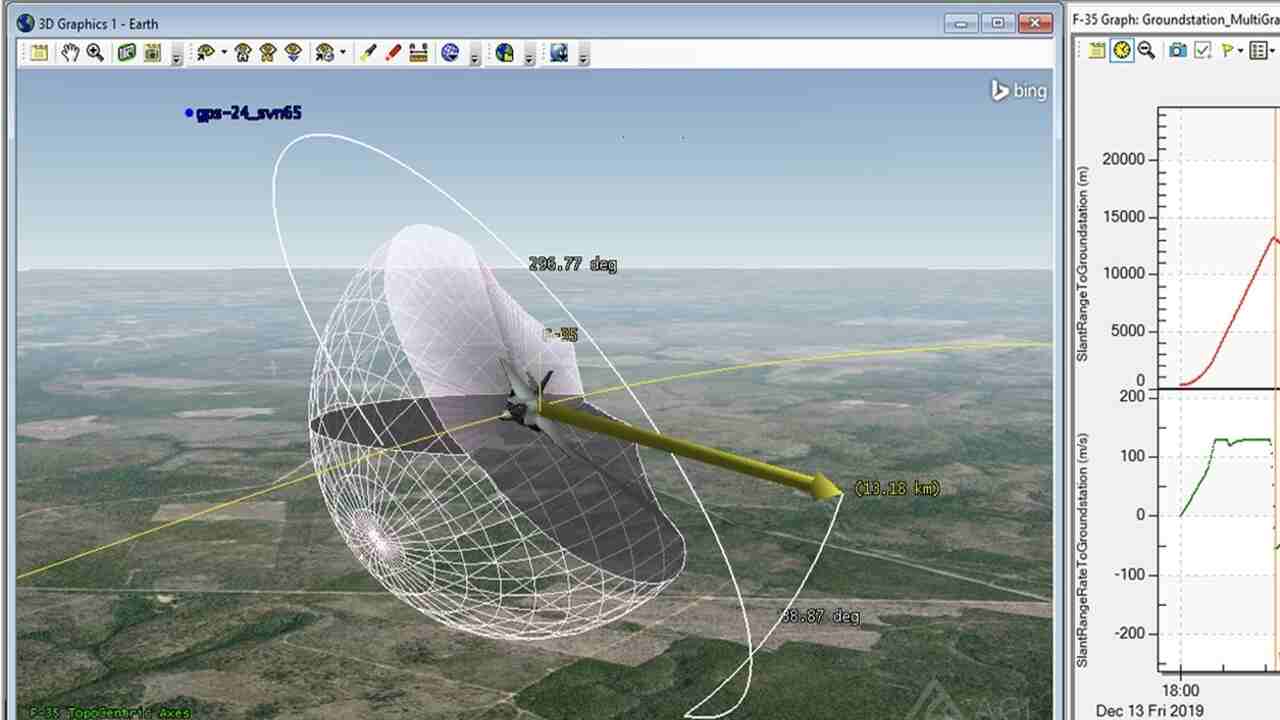The image size is (1280, 720).
Task: Click the bing logo in the 3D view
Action: click(1019, 90)
